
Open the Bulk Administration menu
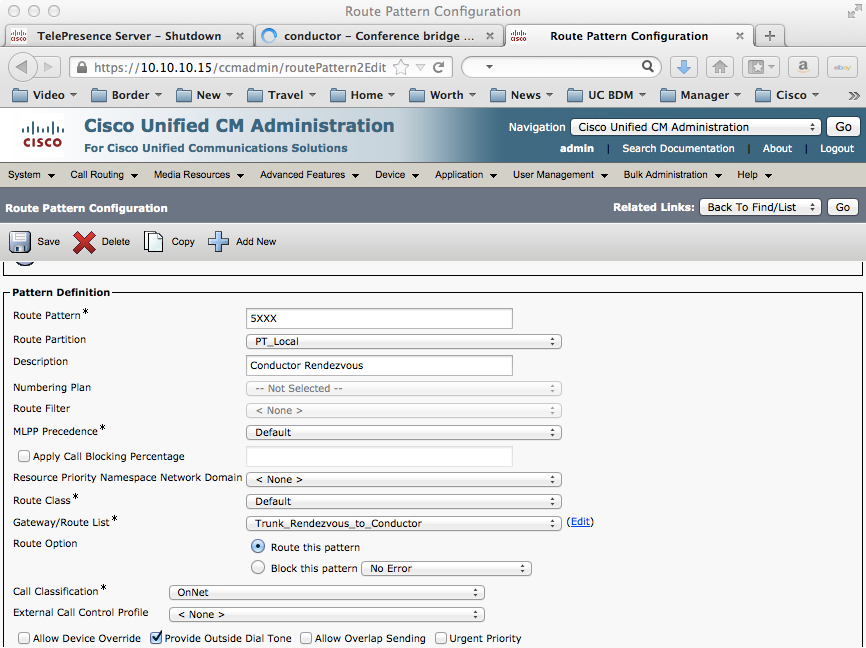click(x=673, y=175)
